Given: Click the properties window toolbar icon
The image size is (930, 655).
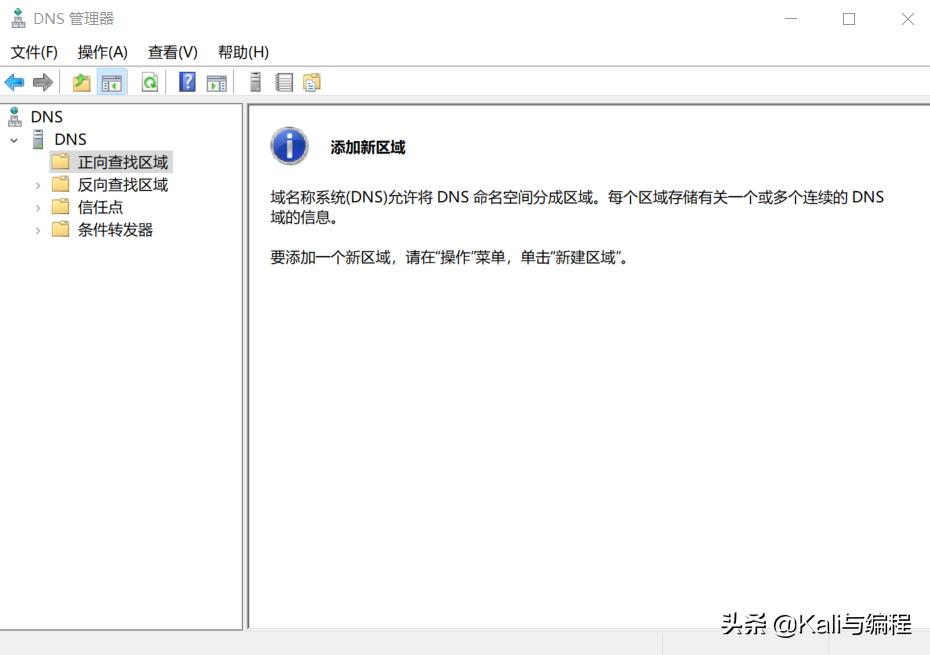Looking at the screenshot, I should (x=217, y=82).
